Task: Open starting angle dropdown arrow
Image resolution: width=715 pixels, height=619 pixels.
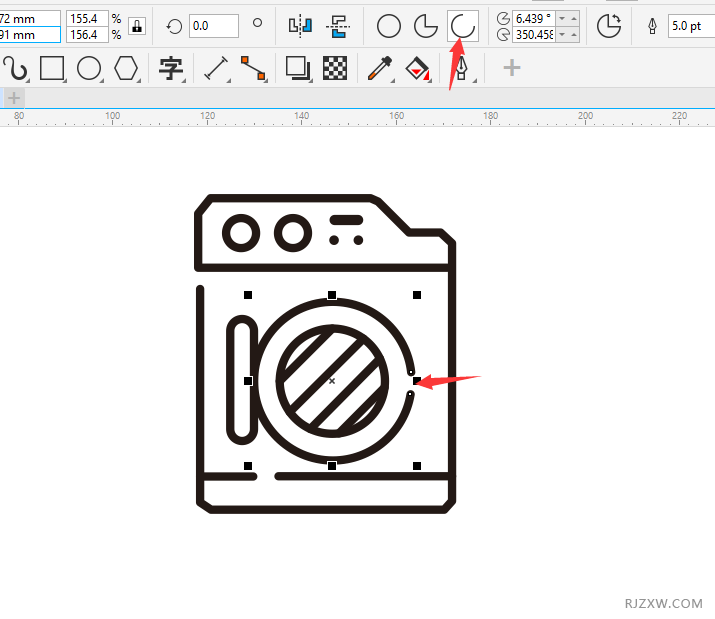Action: [x=562, y=18]
